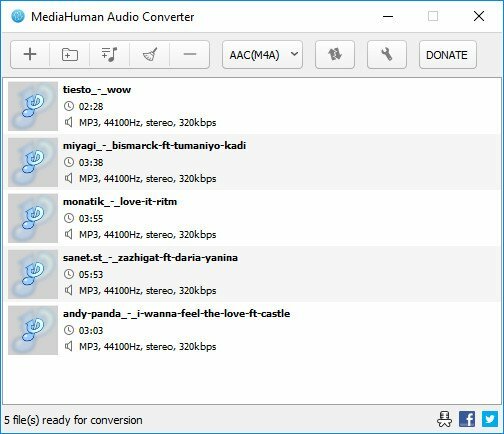Screen dimensions: 504x434
Task: Click the tiesto_-_wow cover thumbnail
Action: click(33, 106)
